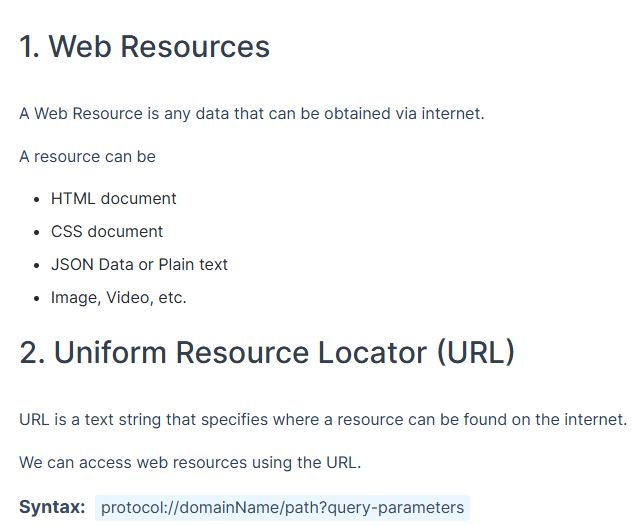Click the sentence defining a Web Resource
The width and height of the screenshot is (641, 525).
coord(252,114)
